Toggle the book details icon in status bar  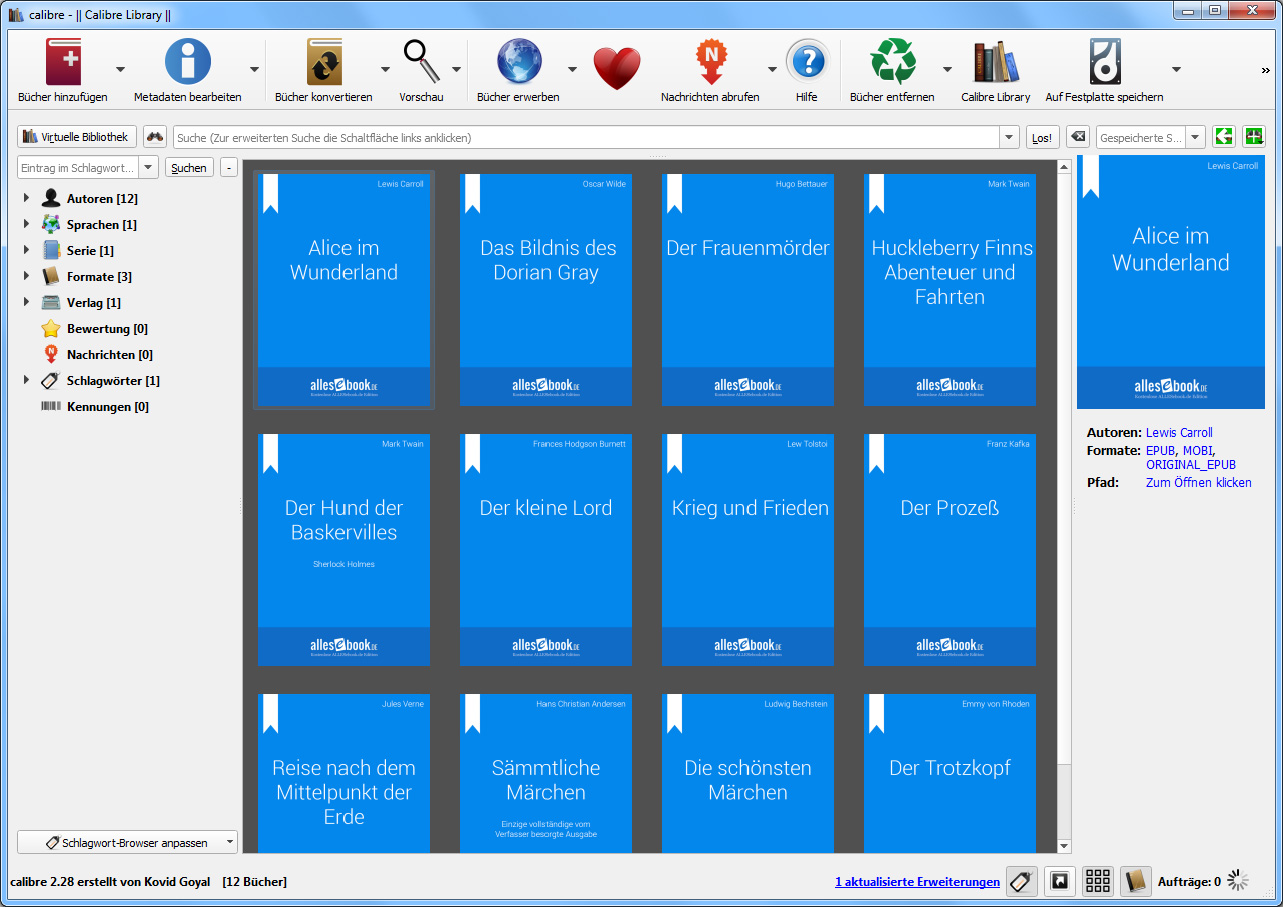pyautogui.click(x=1136, y=881)
